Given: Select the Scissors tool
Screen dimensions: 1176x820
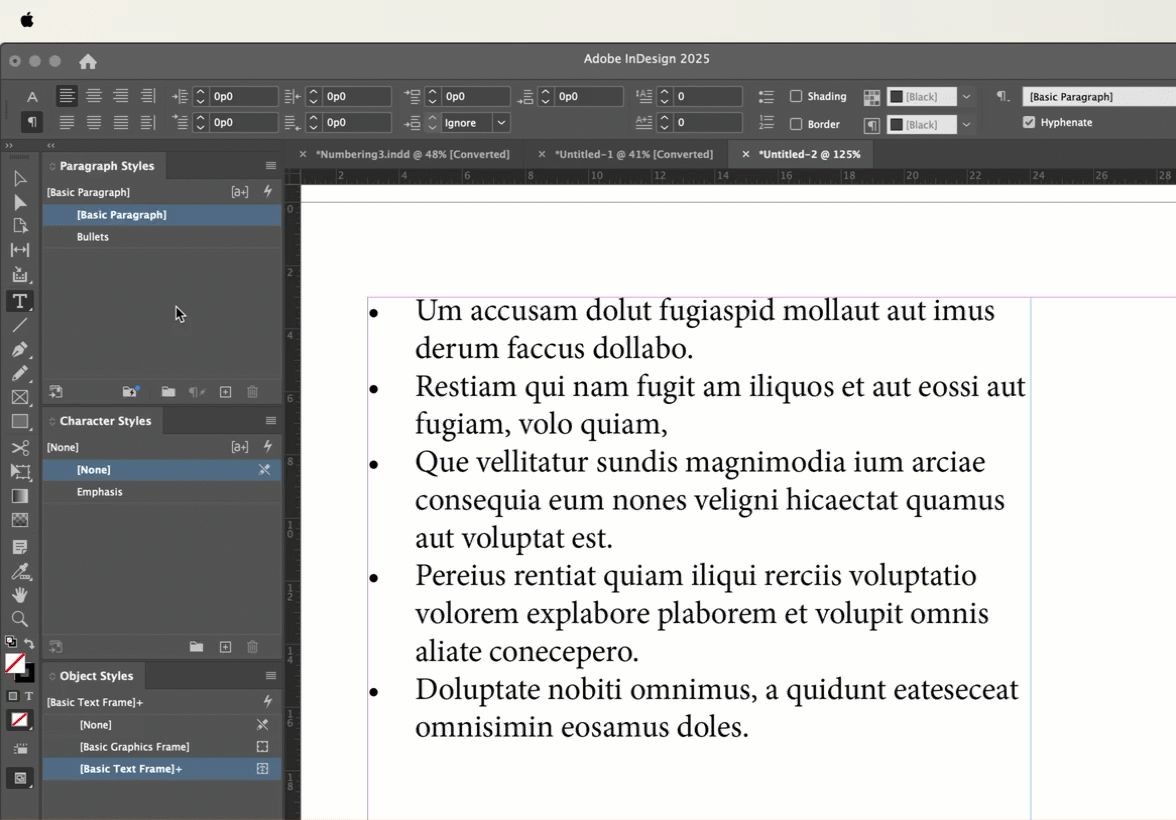Looking at the screenshot, I should click(20, 448).
